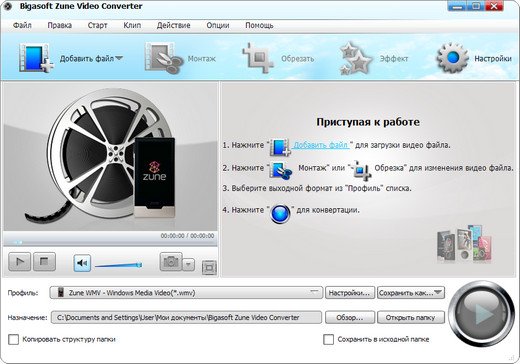Start playback with the play button
The image size is (520, 364).
coord(20,262)
